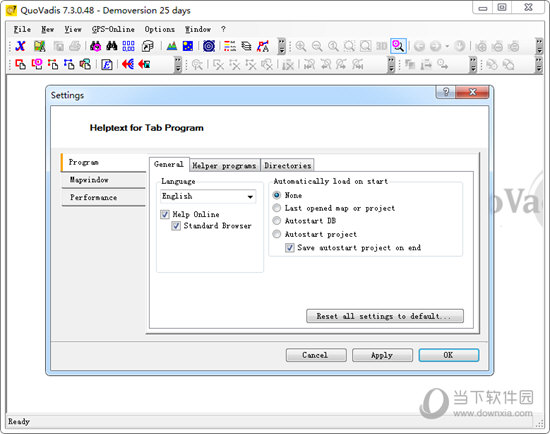Click the grayed back navigation arrow icon
The width and height of the screenshot is (550, 434).
pyautogui.click(x=420, y=46)
